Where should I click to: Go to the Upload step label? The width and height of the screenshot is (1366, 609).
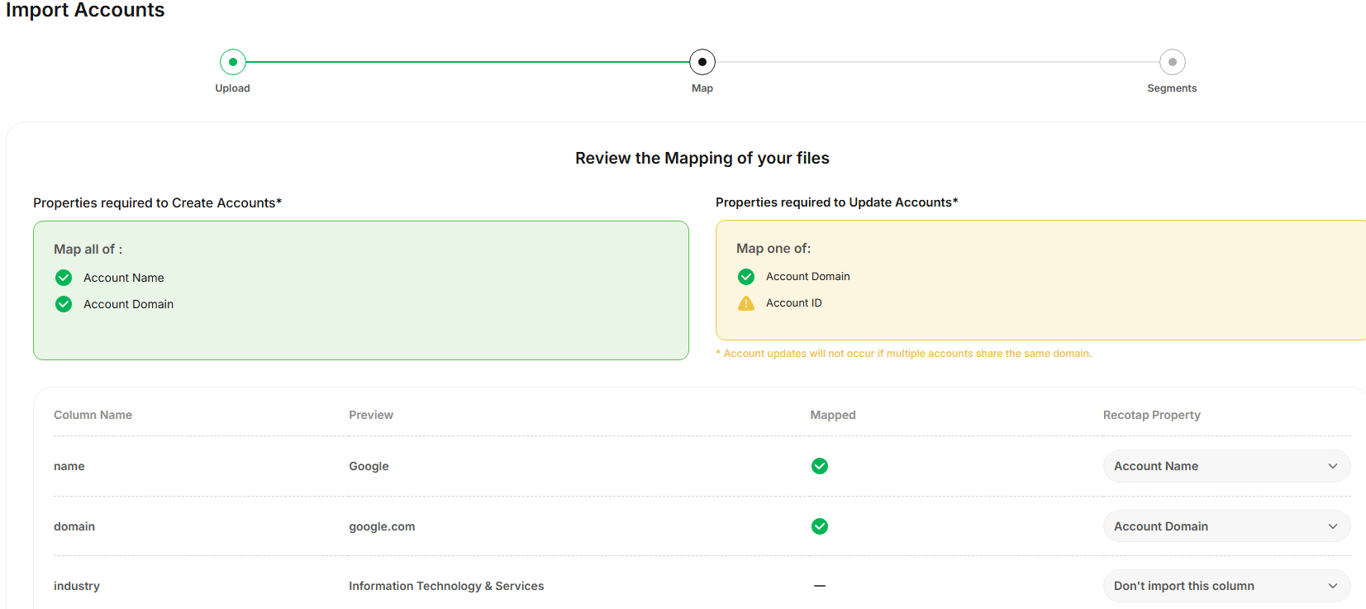pyautogui.click(x=233, y=88)
